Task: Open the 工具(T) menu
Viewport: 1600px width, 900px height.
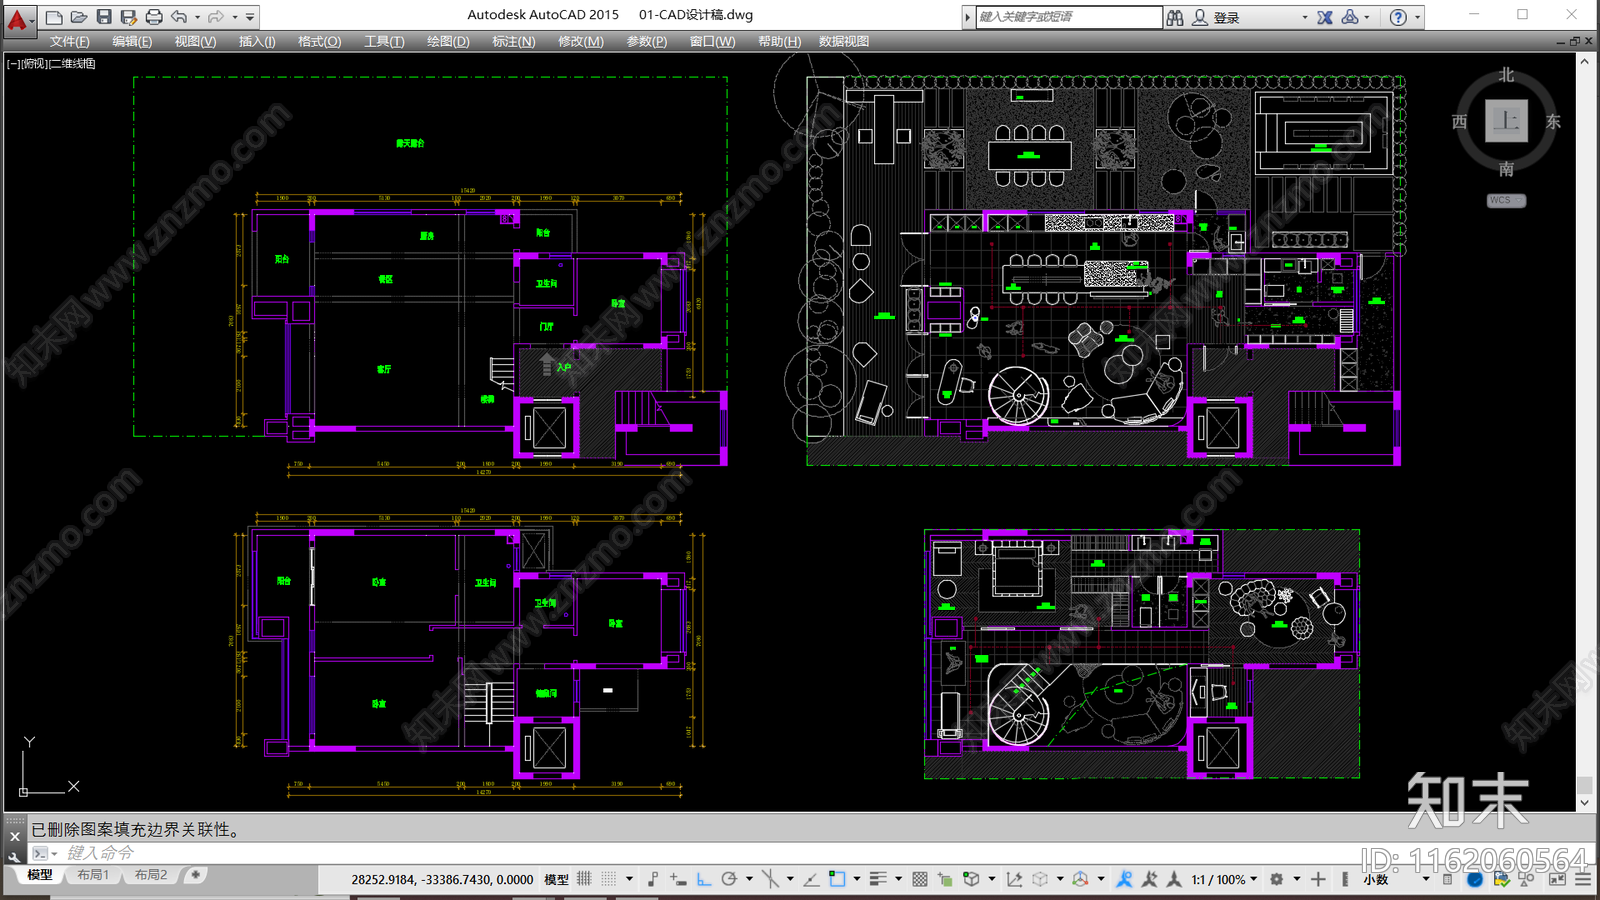Action: click(x=384, y=41)
